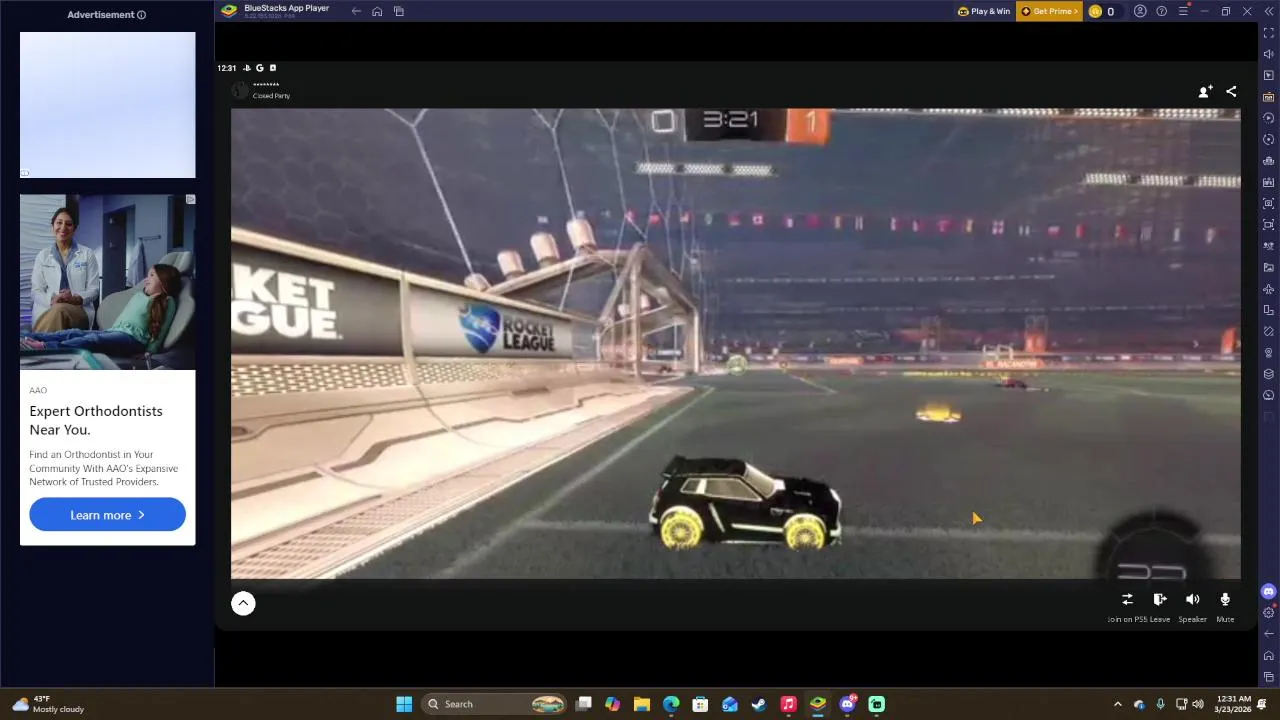Open Microsoft Edge from the taskbar

tap(671, 704)
